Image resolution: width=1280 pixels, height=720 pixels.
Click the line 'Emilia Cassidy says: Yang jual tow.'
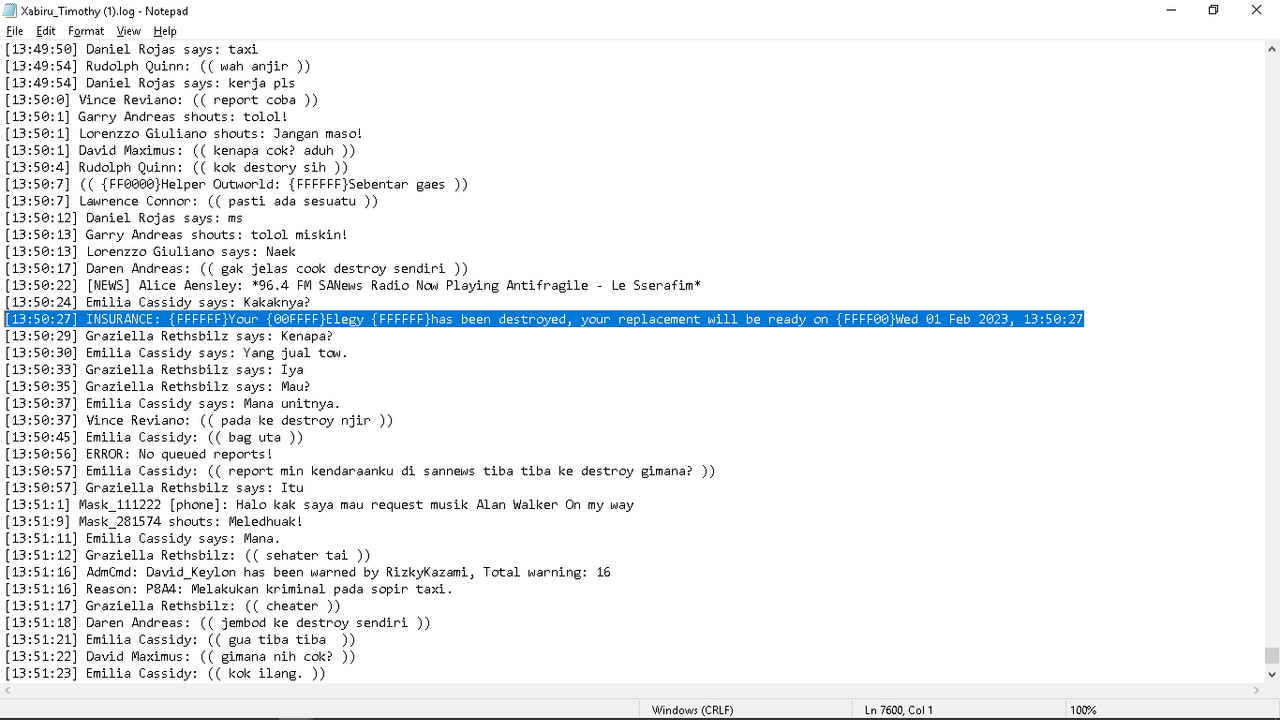[x=176, y=353]
